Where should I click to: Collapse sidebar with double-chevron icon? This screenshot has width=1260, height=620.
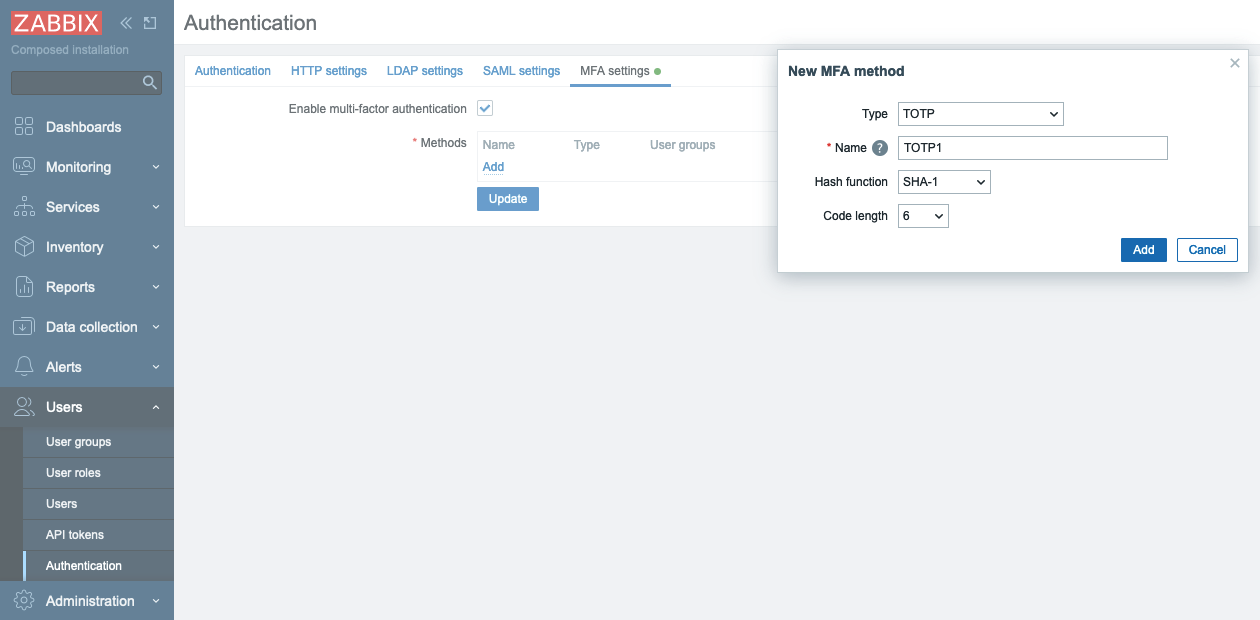(x=126, y=23)
